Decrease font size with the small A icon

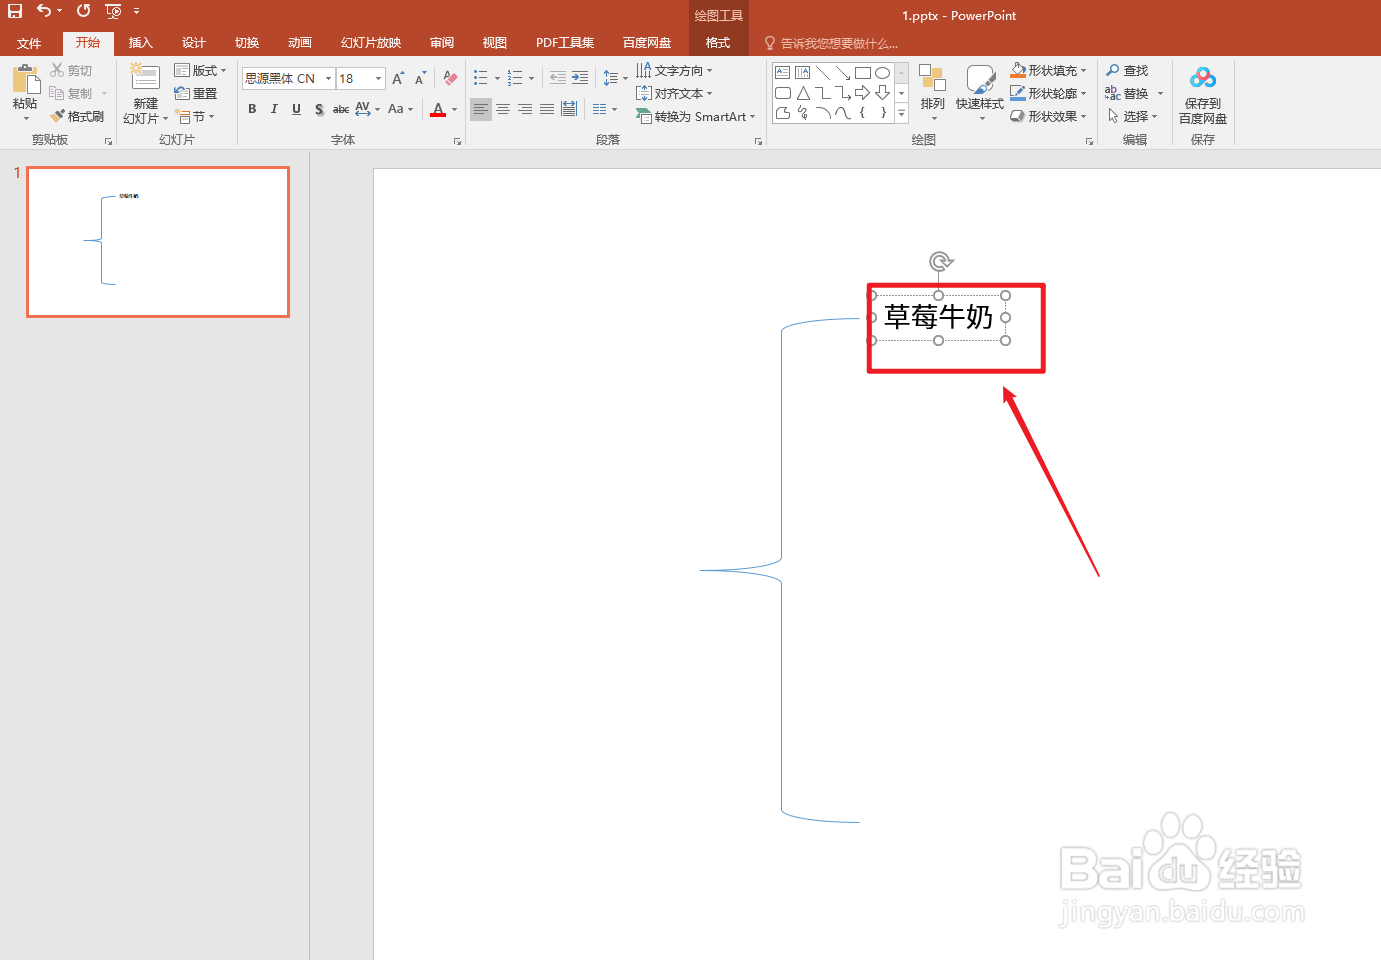click(421, 78)
